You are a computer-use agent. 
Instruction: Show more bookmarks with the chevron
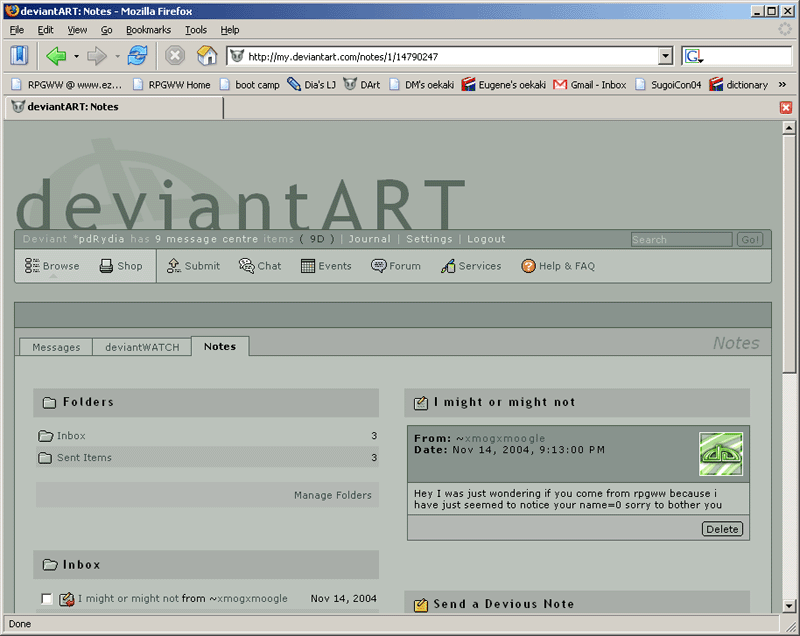coord(782,85)
